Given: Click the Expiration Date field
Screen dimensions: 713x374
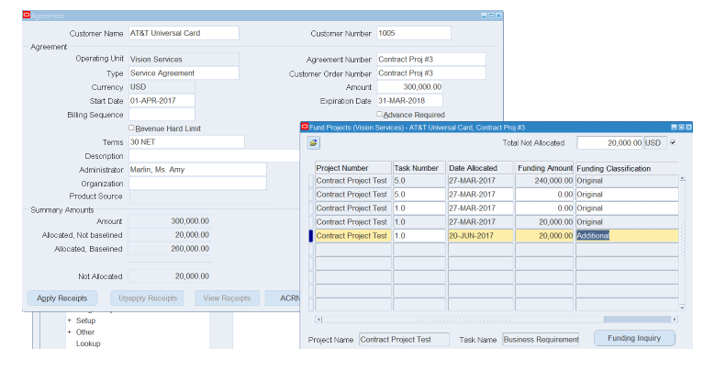Looking at the screenshot, I should tap(409, 101).
